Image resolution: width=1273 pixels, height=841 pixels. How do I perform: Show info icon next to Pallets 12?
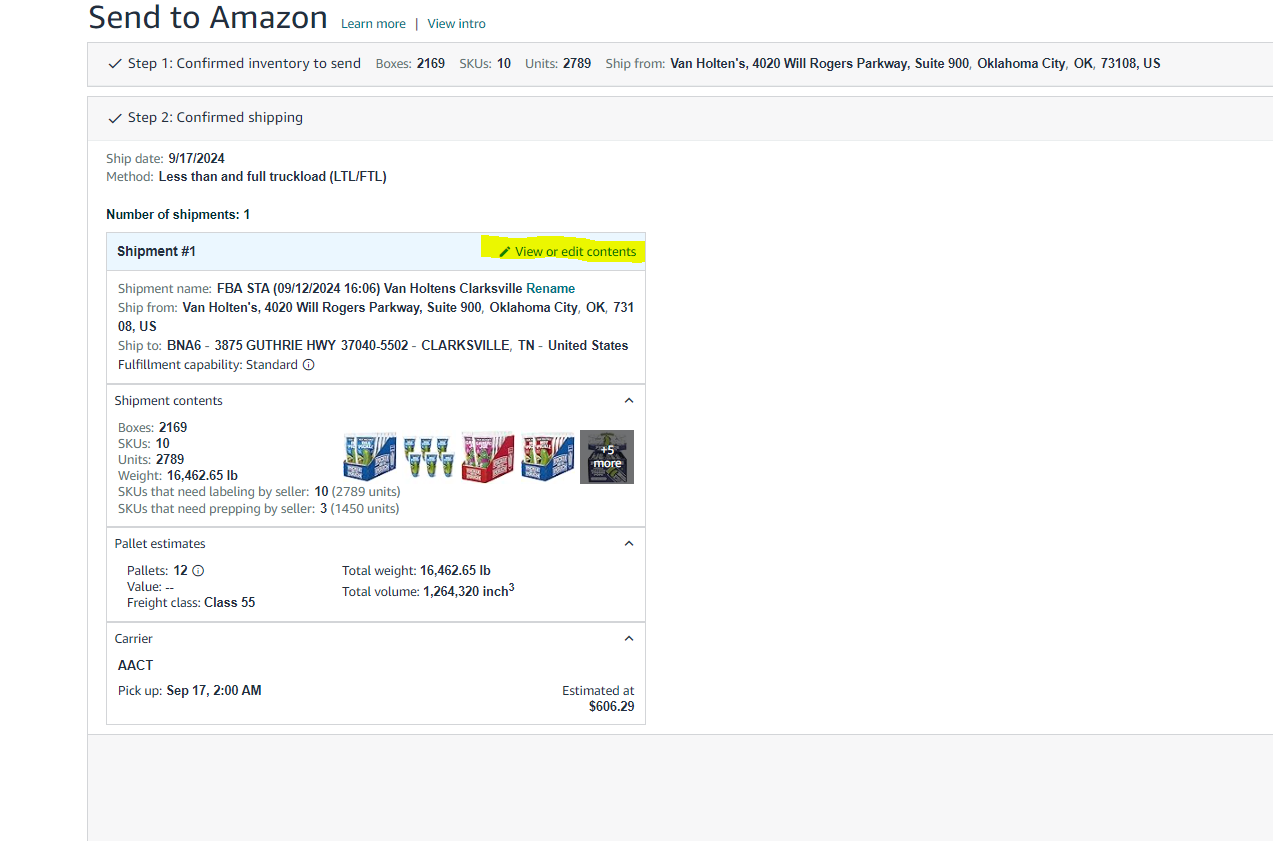[x=198, y=571]
